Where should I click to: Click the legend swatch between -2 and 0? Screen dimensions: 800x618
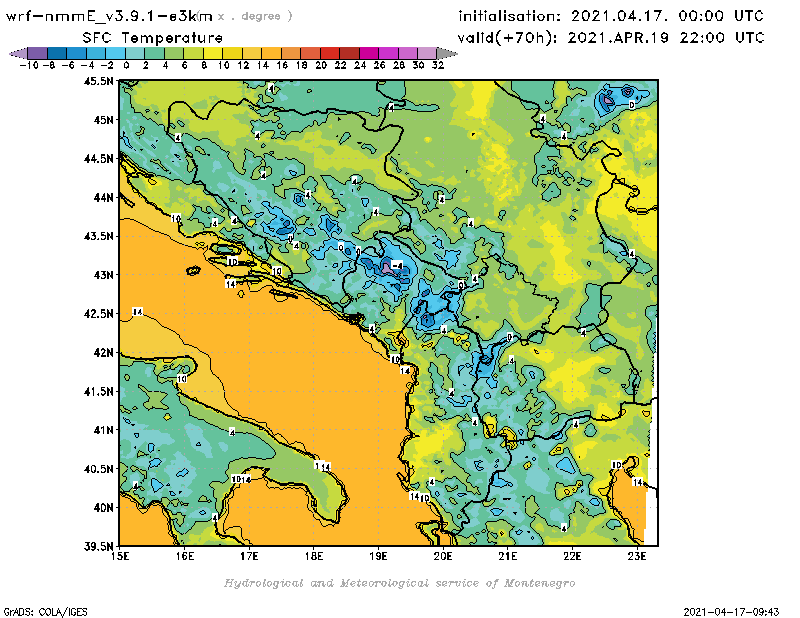(x=115, y=53)
